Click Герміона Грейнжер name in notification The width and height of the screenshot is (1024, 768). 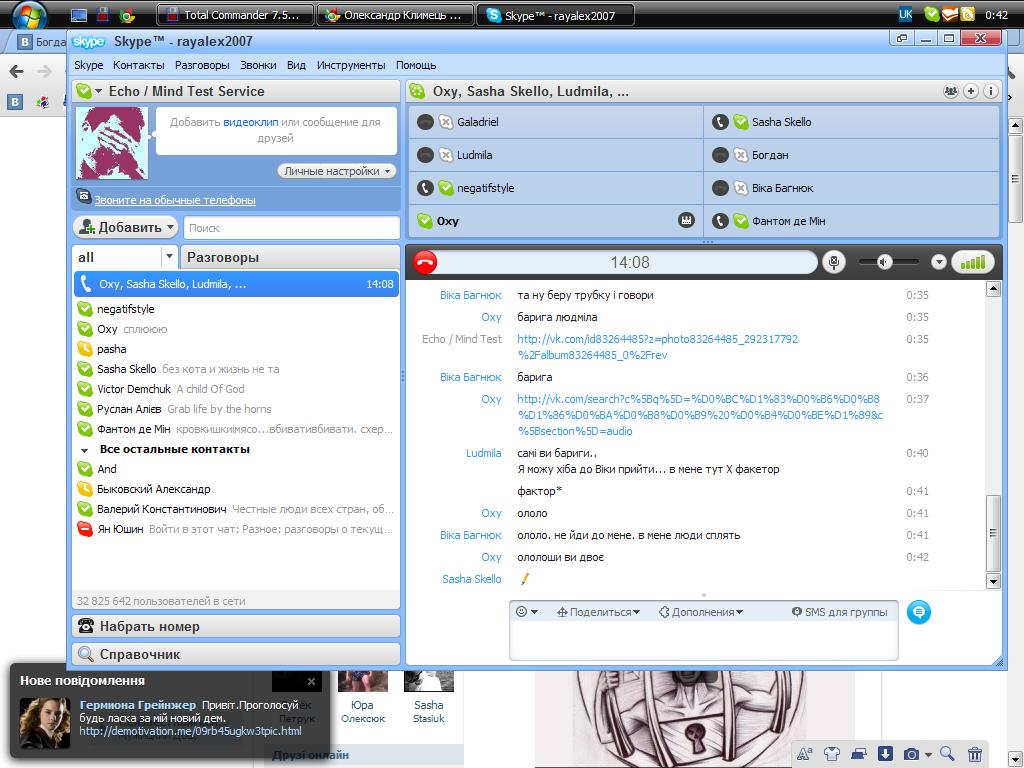coord(137,705)
